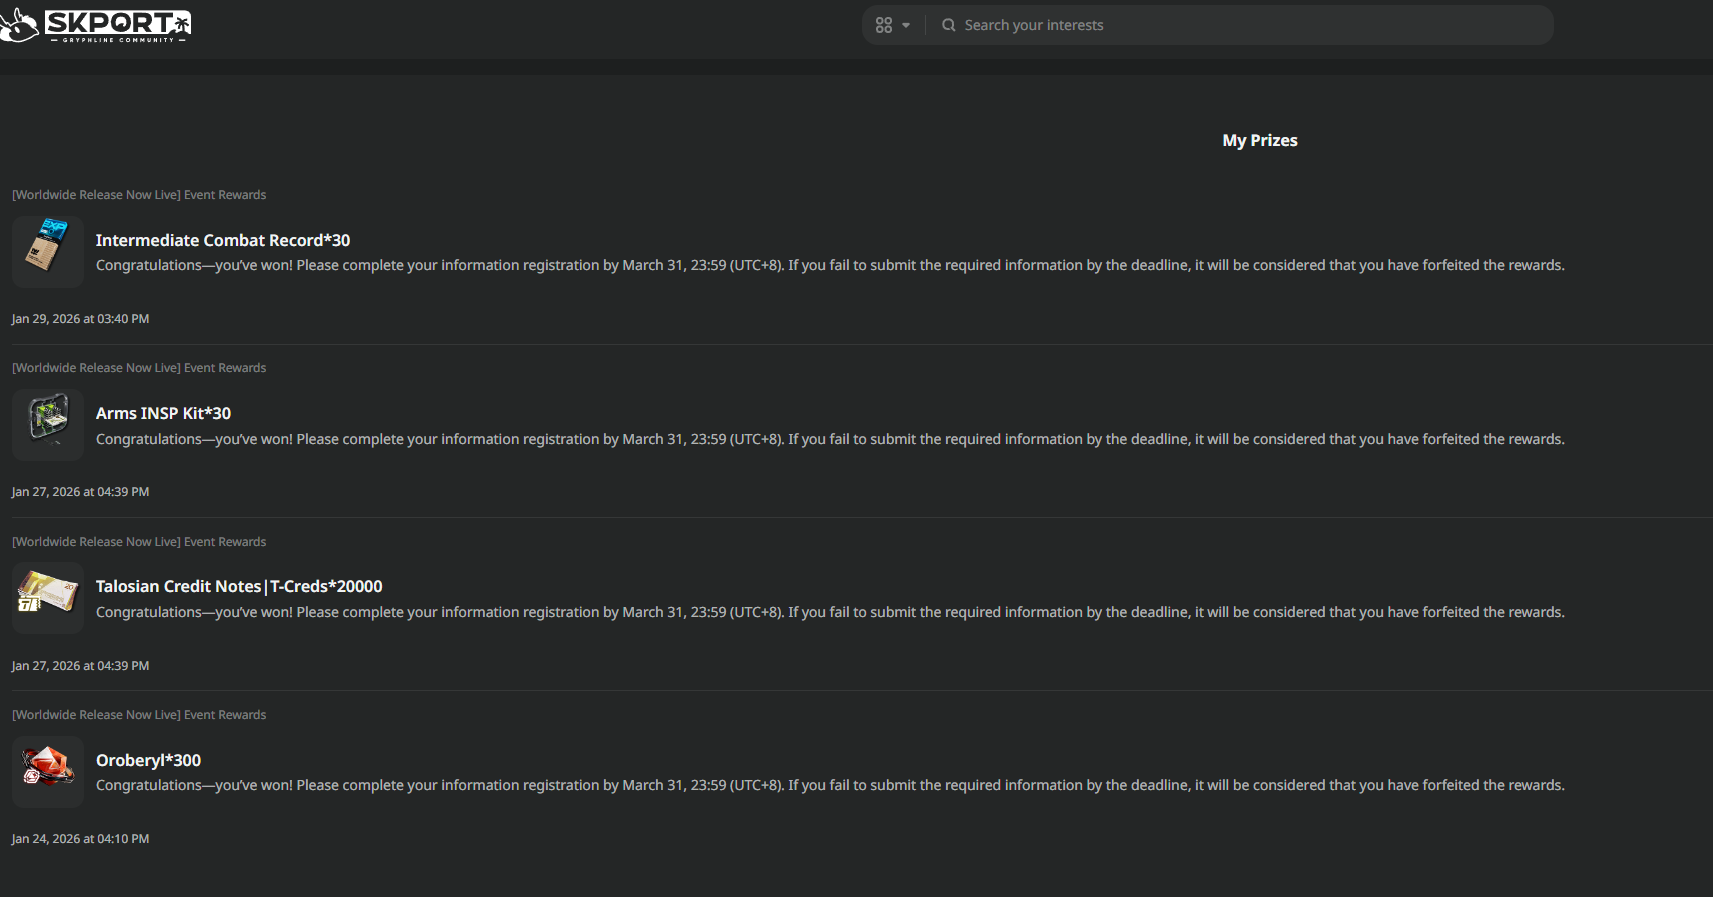Viewport: 1713px width, 897px height.
Task: Click timestamp under Arms INSP Kit
Action: (x=80, y=492)
